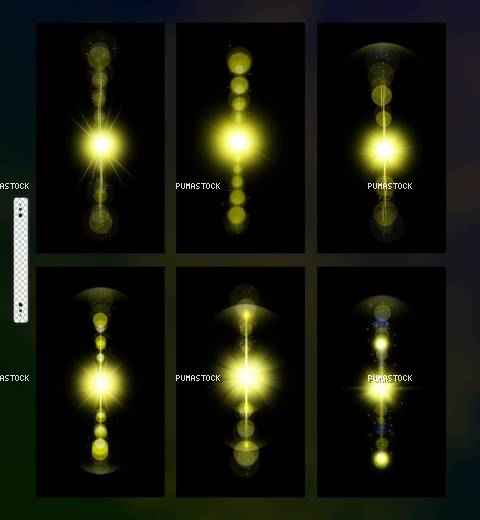Click the transparent checkerboard strip preview
The width and height of the screenshot is (480, 520).
[x=21, y=260]
